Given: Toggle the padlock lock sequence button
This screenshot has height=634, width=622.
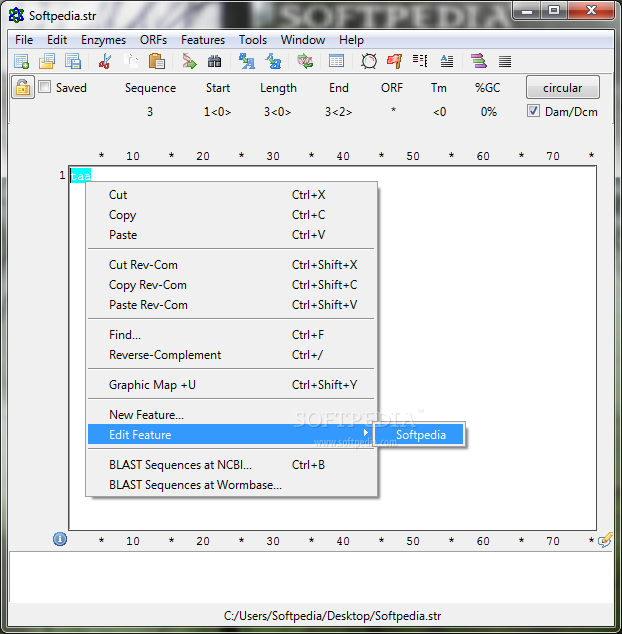Looking at the screenshot, I should tap(23, 87).
